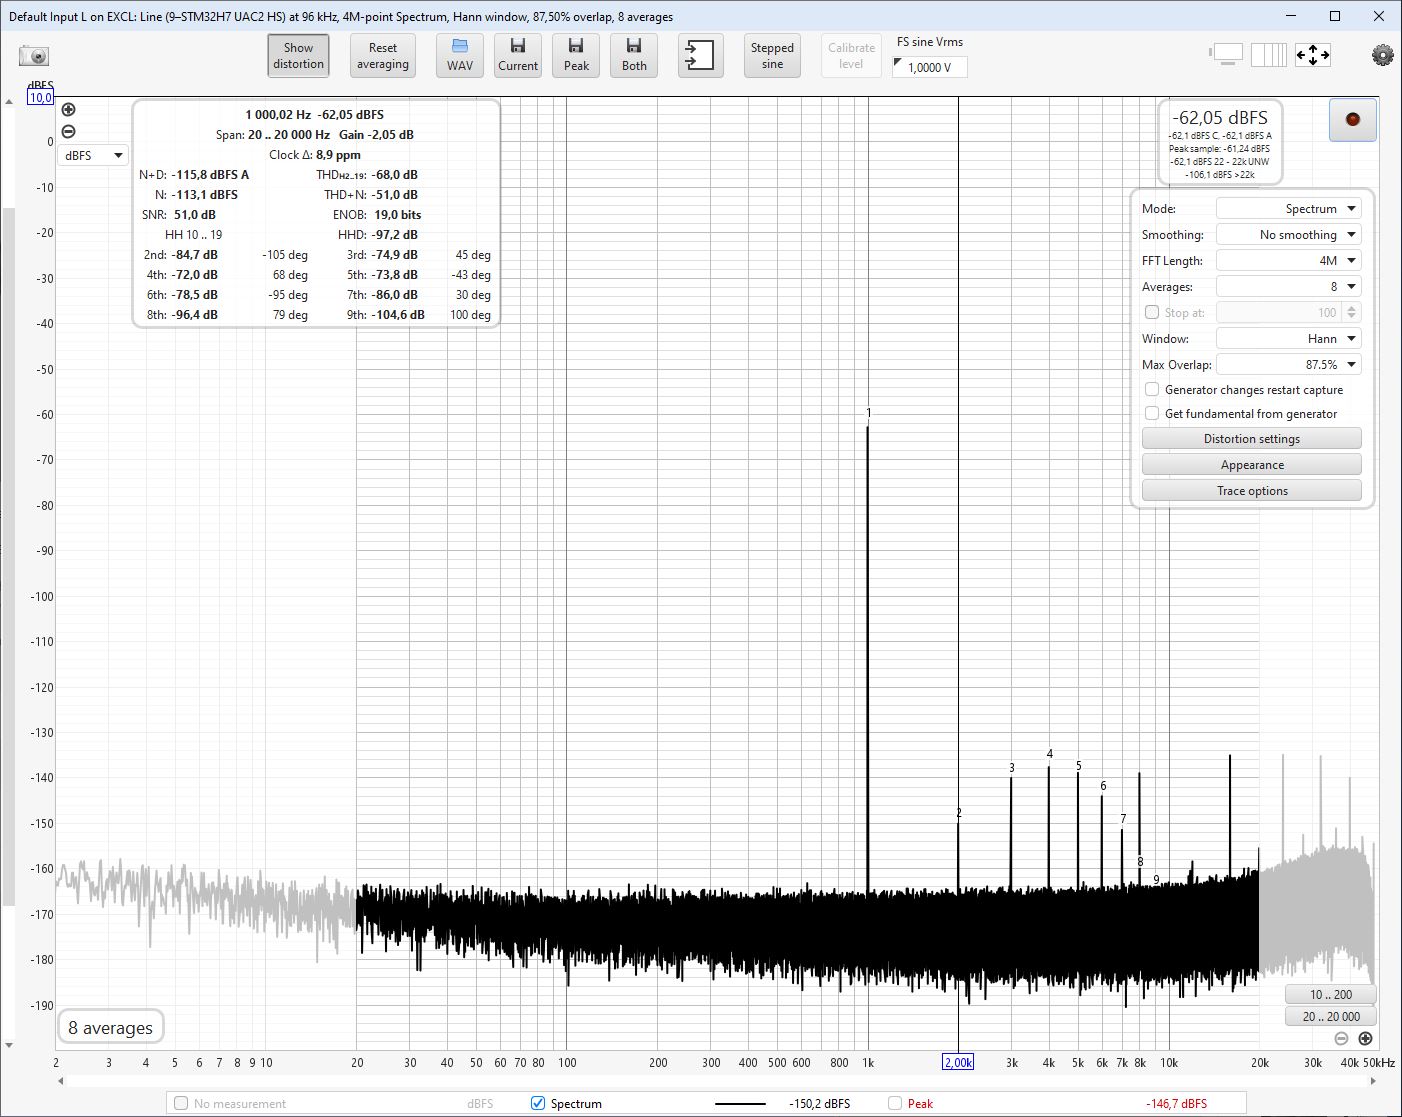Click the 10,0 top axis limit field

[x=40, y=98]
